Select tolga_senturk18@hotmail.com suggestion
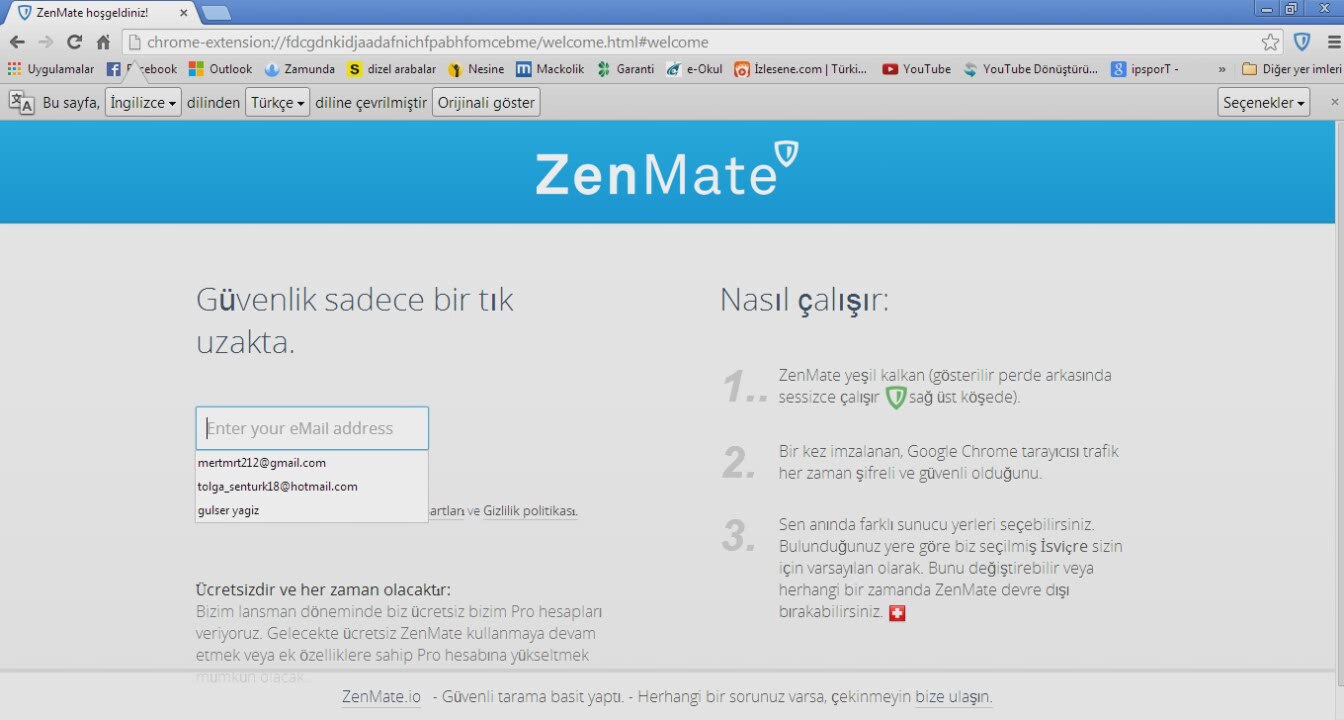 [312, 486]
